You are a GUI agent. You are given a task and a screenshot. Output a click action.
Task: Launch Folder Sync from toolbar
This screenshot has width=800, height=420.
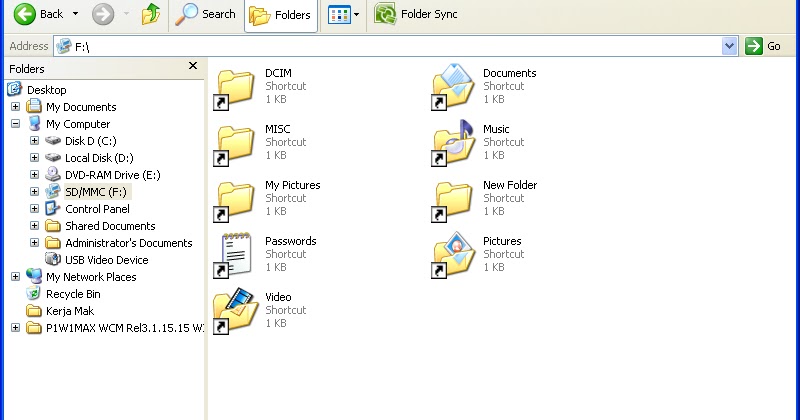click(416, 14)
